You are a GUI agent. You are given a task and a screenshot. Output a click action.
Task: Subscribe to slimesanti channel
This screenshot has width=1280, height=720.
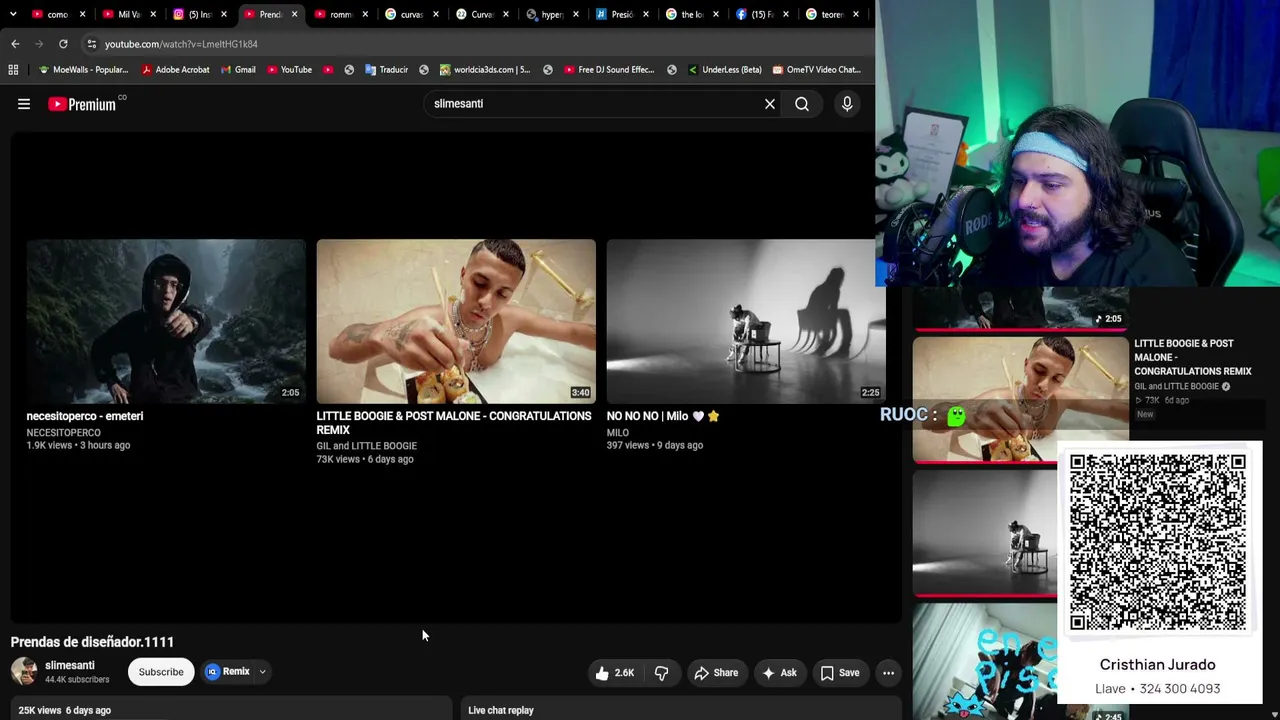point(161,672)
